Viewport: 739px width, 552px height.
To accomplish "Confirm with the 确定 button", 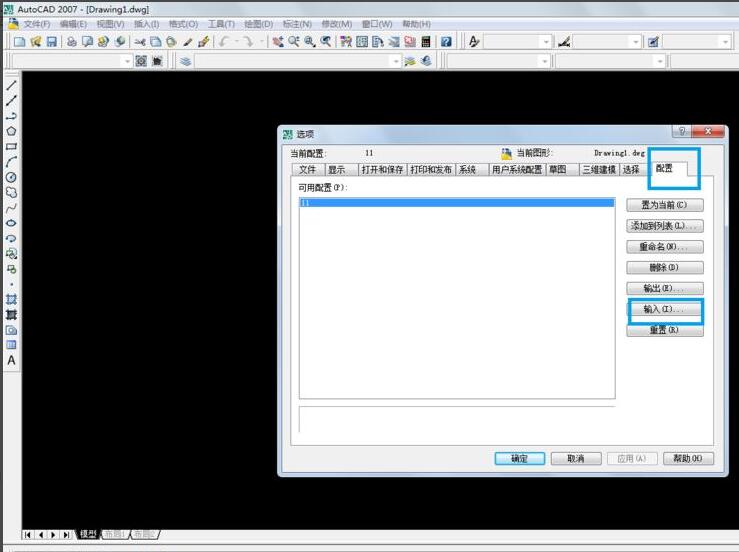I will (519, 459).
